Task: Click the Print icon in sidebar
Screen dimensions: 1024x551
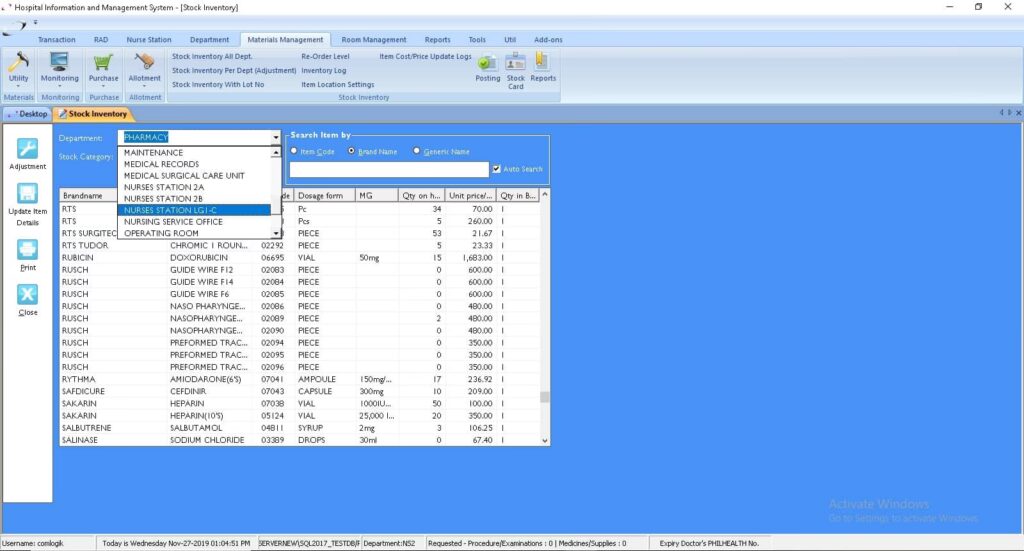Action: point(28,250)
